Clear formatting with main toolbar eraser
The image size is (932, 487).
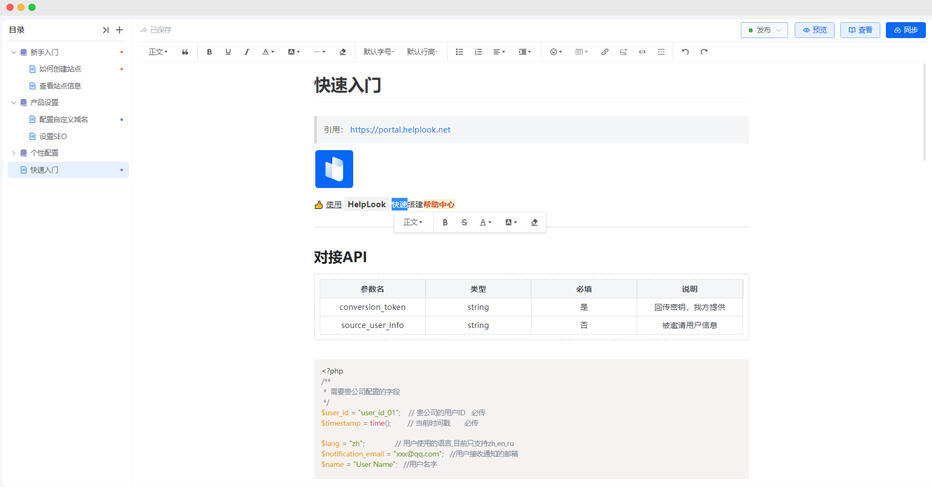[343, 52]
